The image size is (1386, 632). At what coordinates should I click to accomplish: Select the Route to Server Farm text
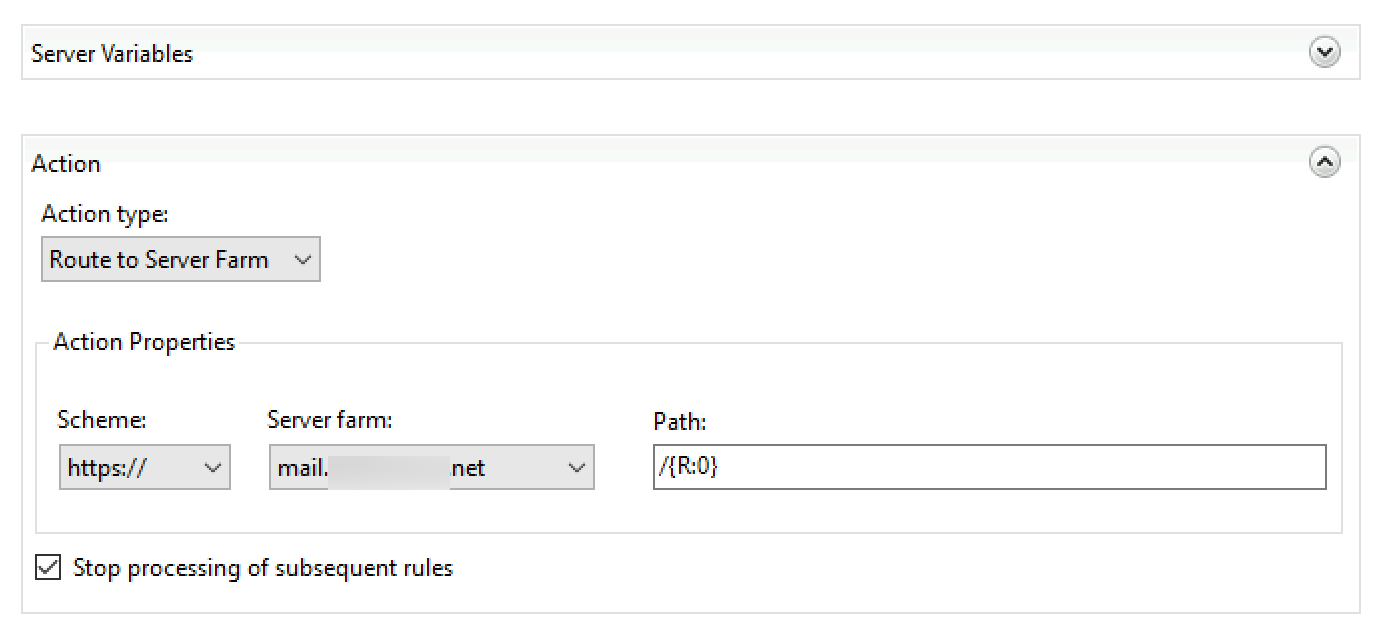click(x=159, y=260)
